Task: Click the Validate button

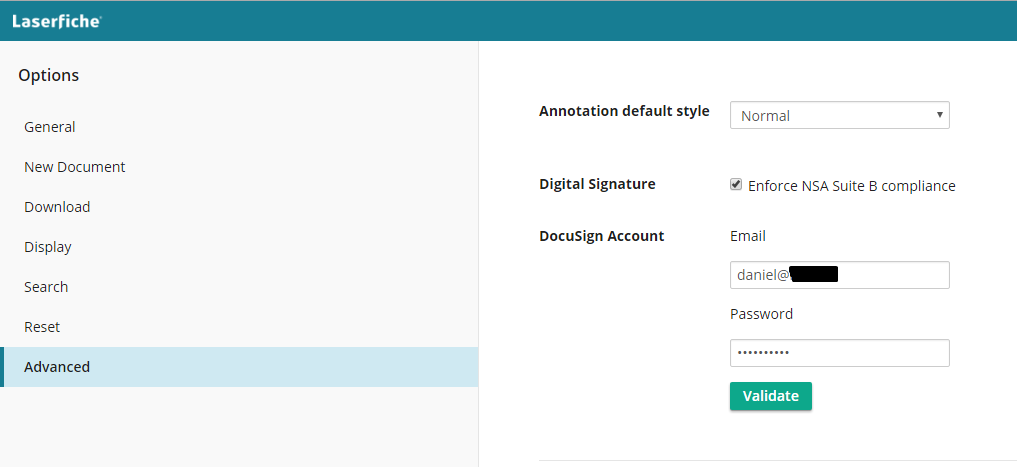Action: (x=771, y=396)
